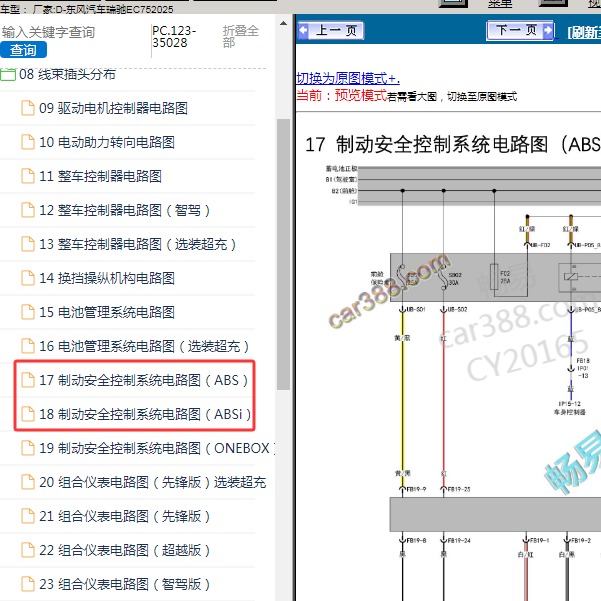This screenshot has height=601, width=601.
Task: Click the document icon beside item 09
Action: point(28,108)
